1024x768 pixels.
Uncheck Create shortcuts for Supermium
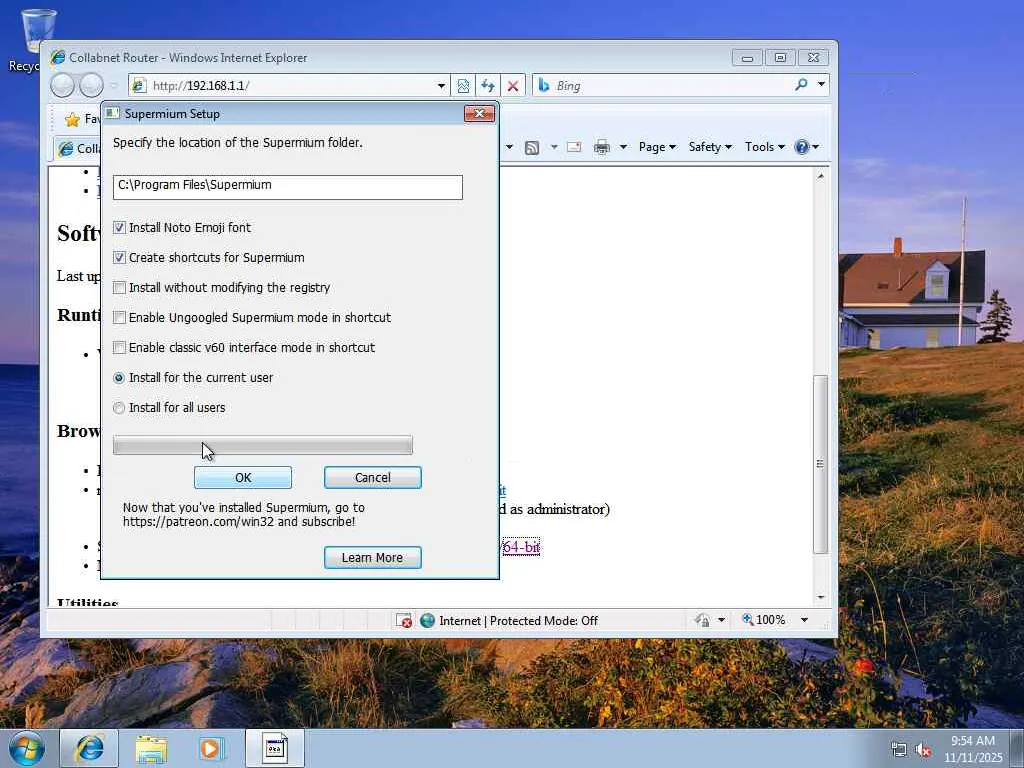coord(119,257)
